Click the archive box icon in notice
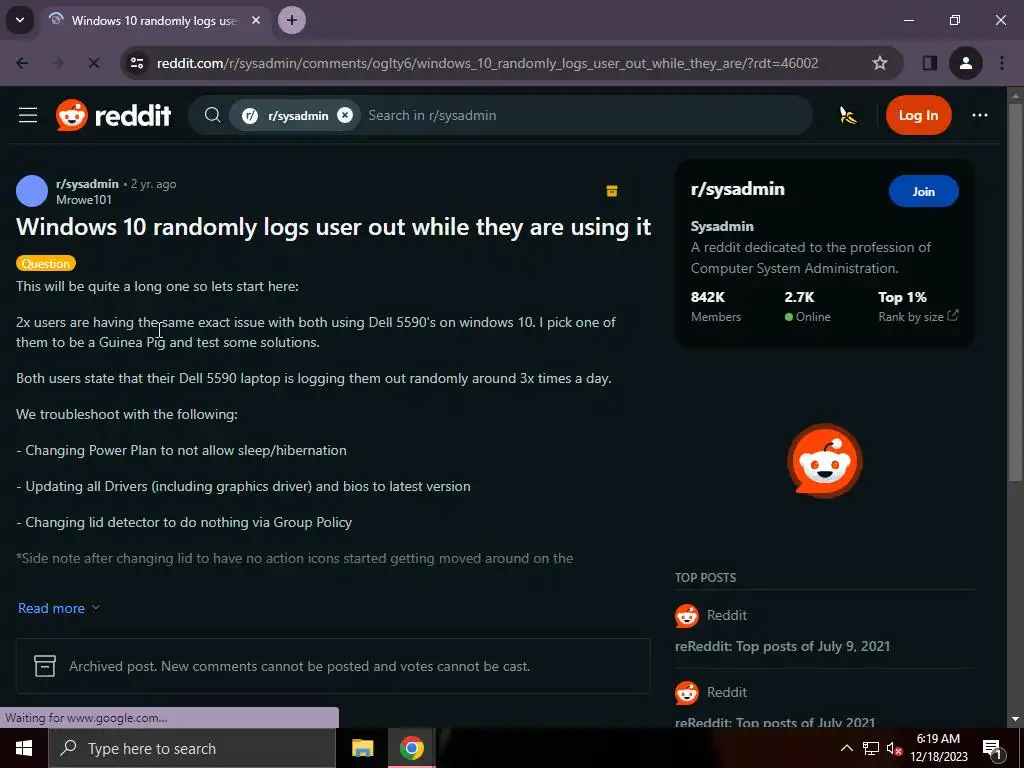The image size is (1024, 768). [x=44, y=666]
